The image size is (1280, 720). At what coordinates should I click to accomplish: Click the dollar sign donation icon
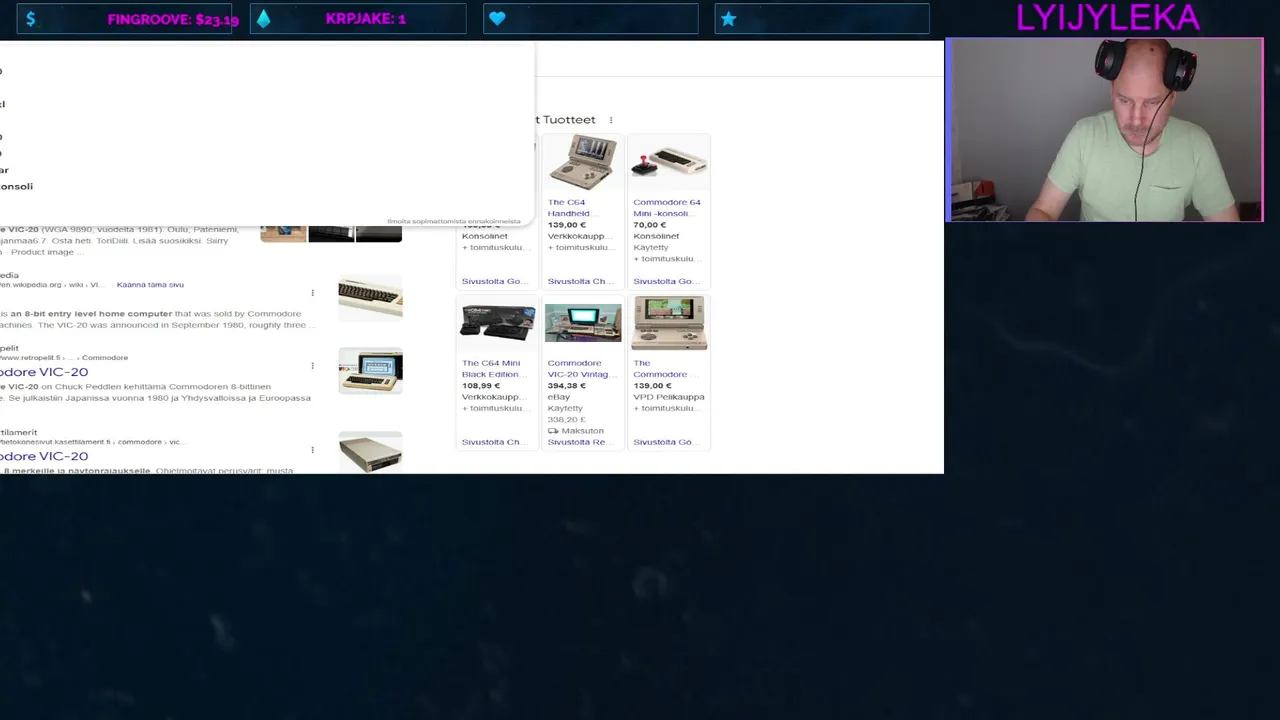[x=30, y=19]
